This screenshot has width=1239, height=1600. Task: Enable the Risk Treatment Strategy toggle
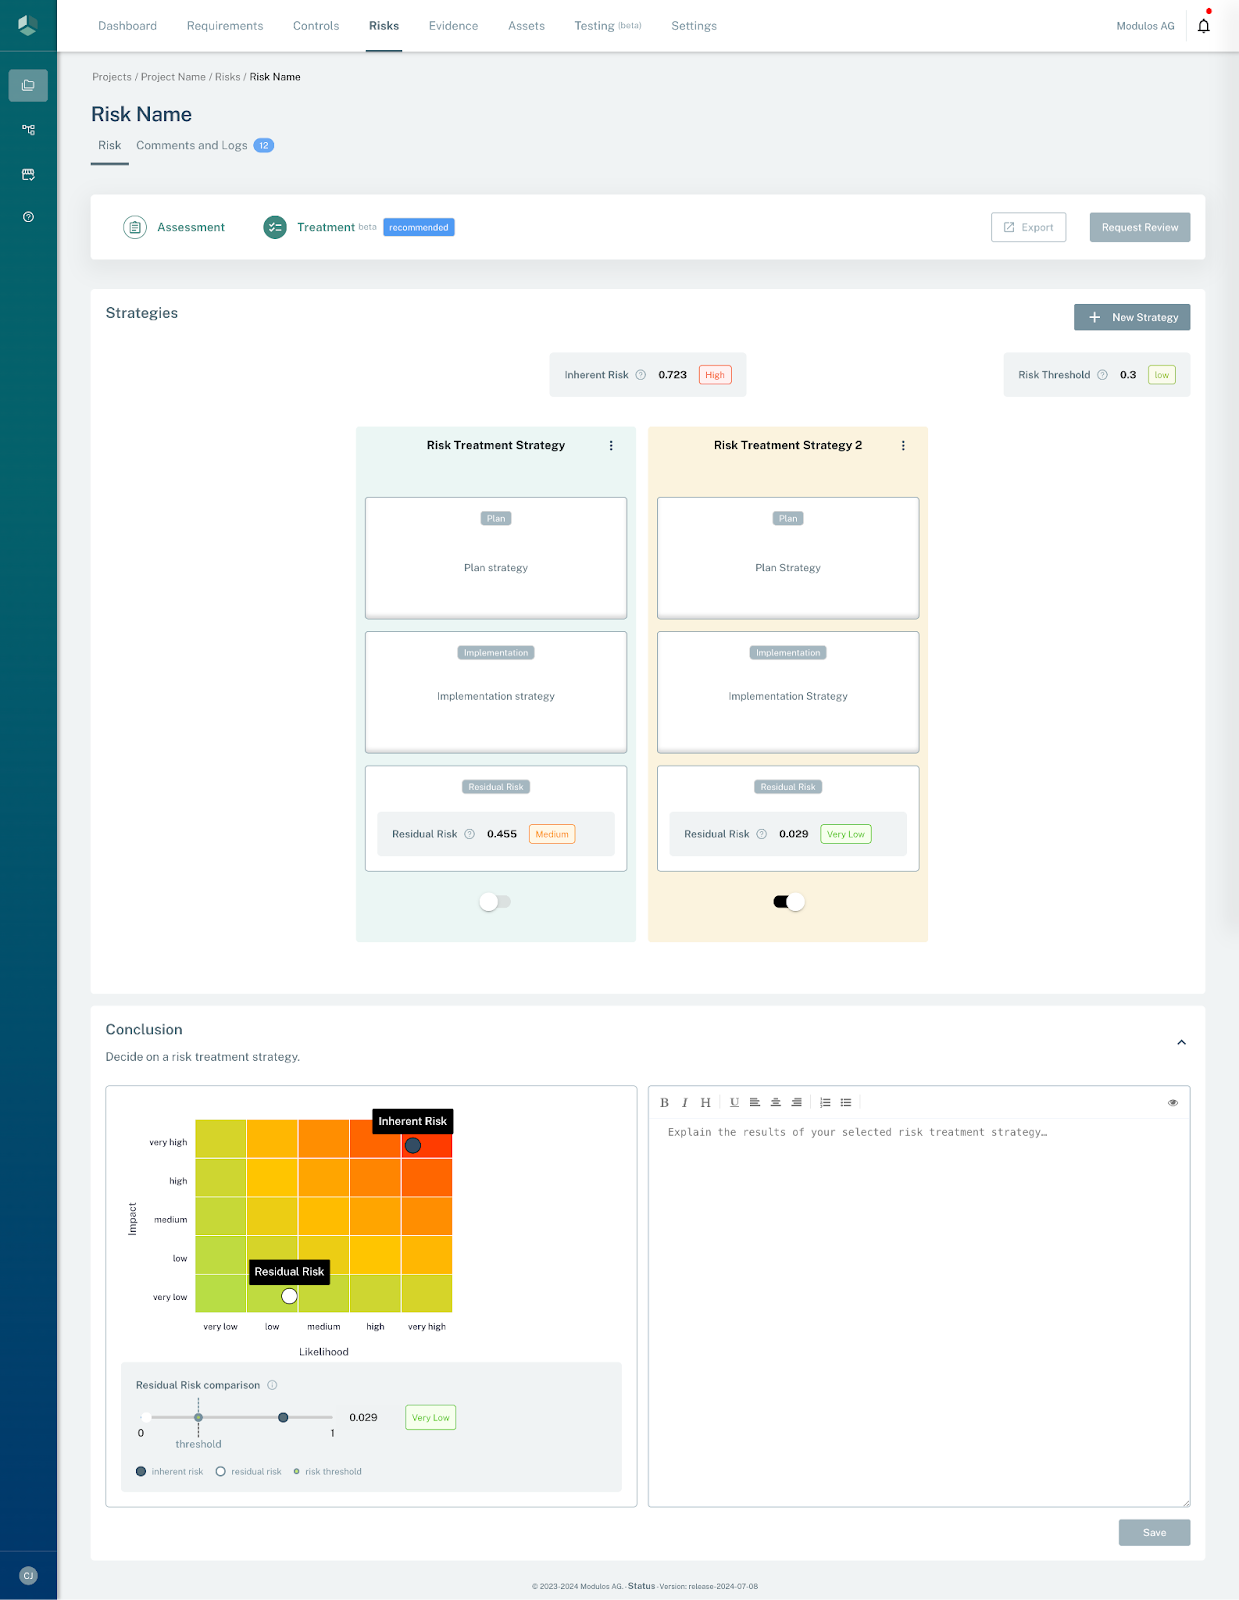[x=495, y=902]
